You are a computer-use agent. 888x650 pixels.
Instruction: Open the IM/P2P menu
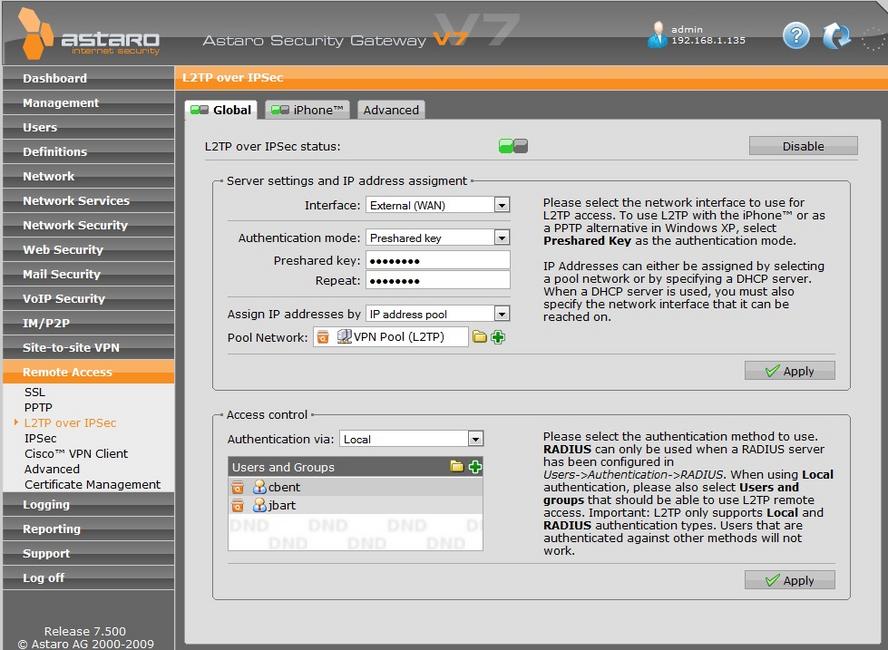88,323
